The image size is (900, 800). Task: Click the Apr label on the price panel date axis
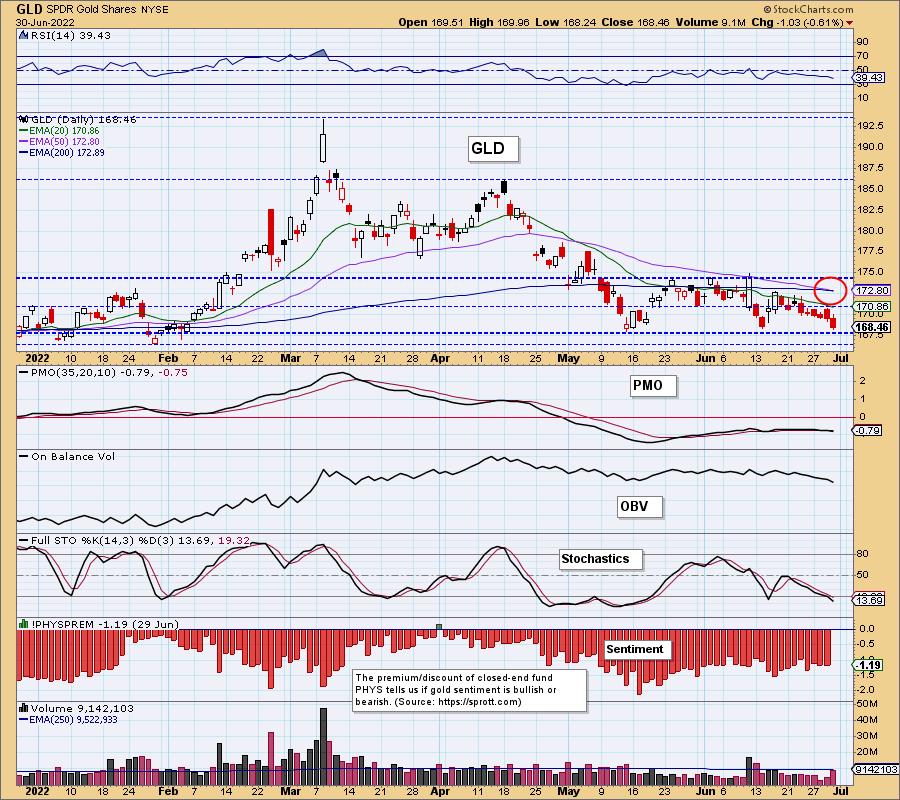click(440, 358)
